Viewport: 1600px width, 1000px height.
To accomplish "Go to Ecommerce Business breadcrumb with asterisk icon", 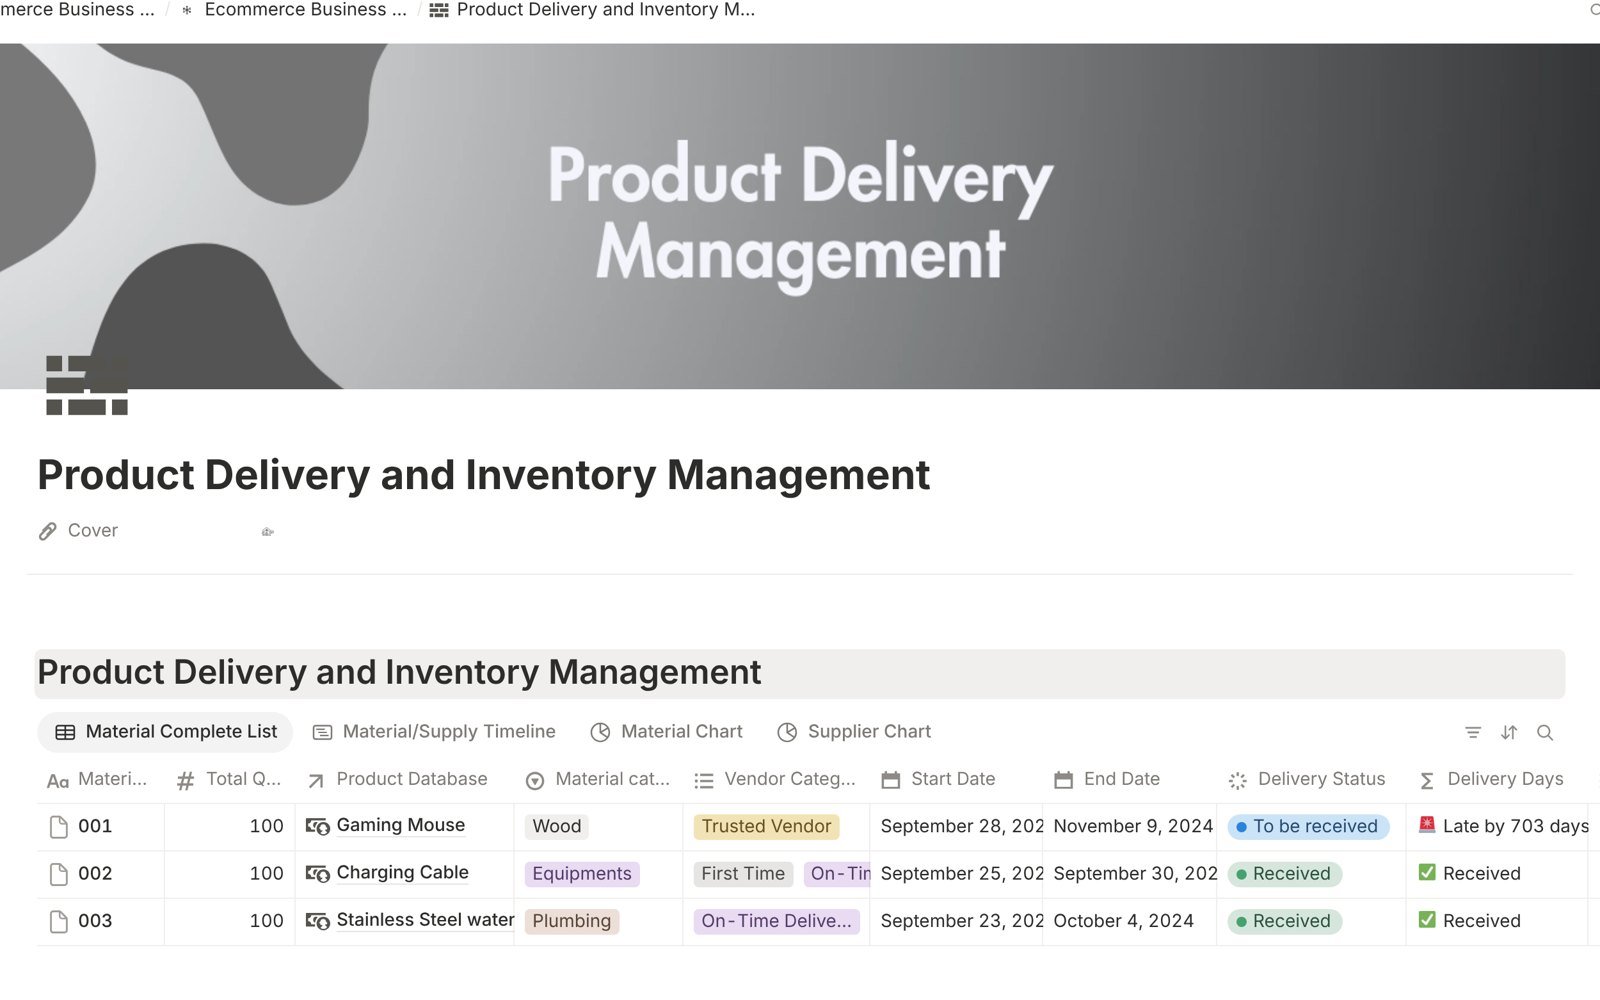I will click(294, 10).
